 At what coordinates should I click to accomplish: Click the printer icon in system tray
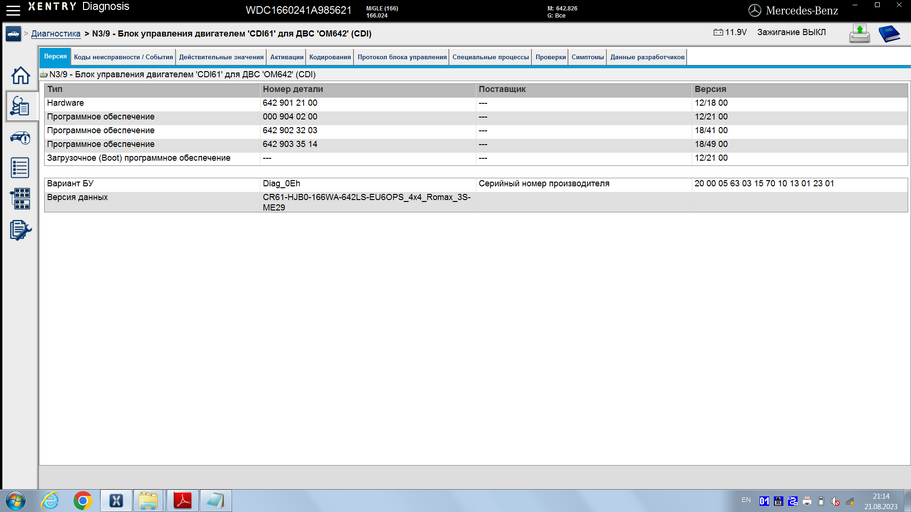click(x=806, y=501)
